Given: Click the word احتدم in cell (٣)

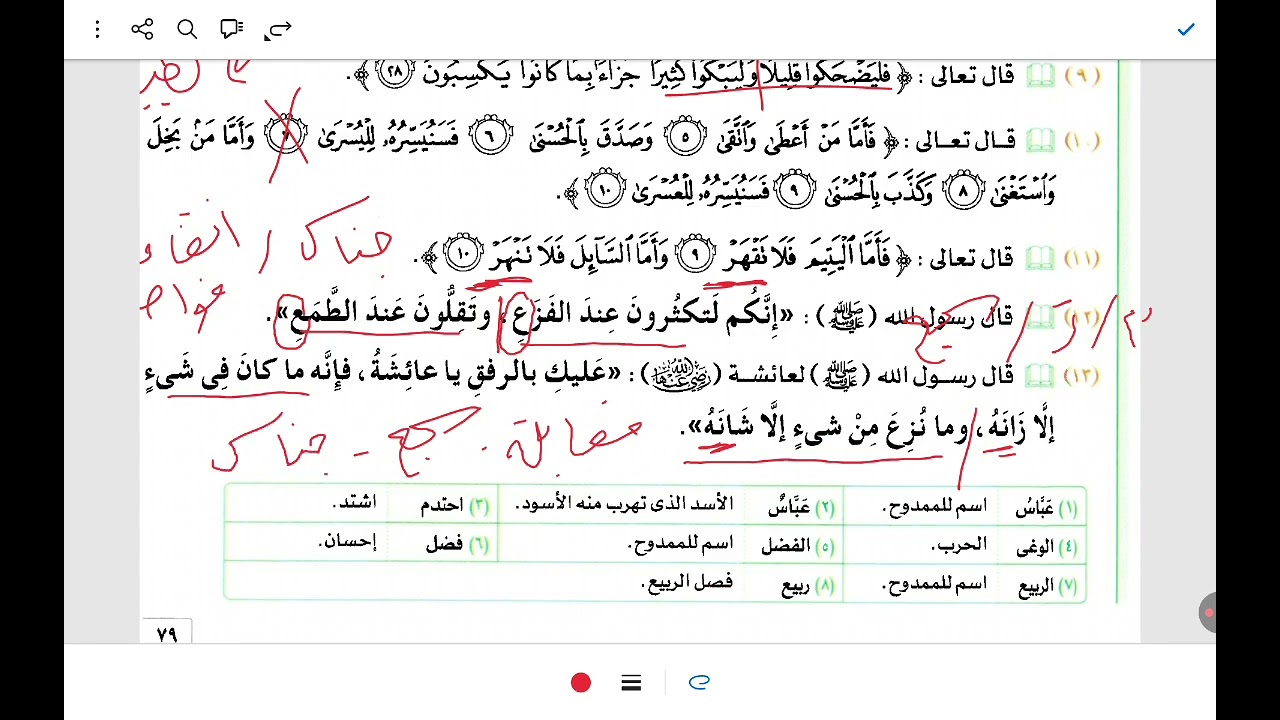Looking at the screenshot, I should click(x=442, y=505).
